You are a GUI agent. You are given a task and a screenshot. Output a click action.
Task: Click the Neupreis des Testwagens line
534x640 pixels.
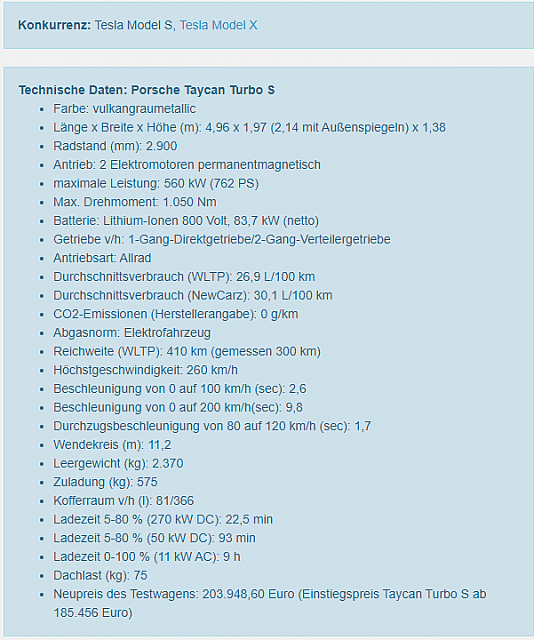(270, 604)
